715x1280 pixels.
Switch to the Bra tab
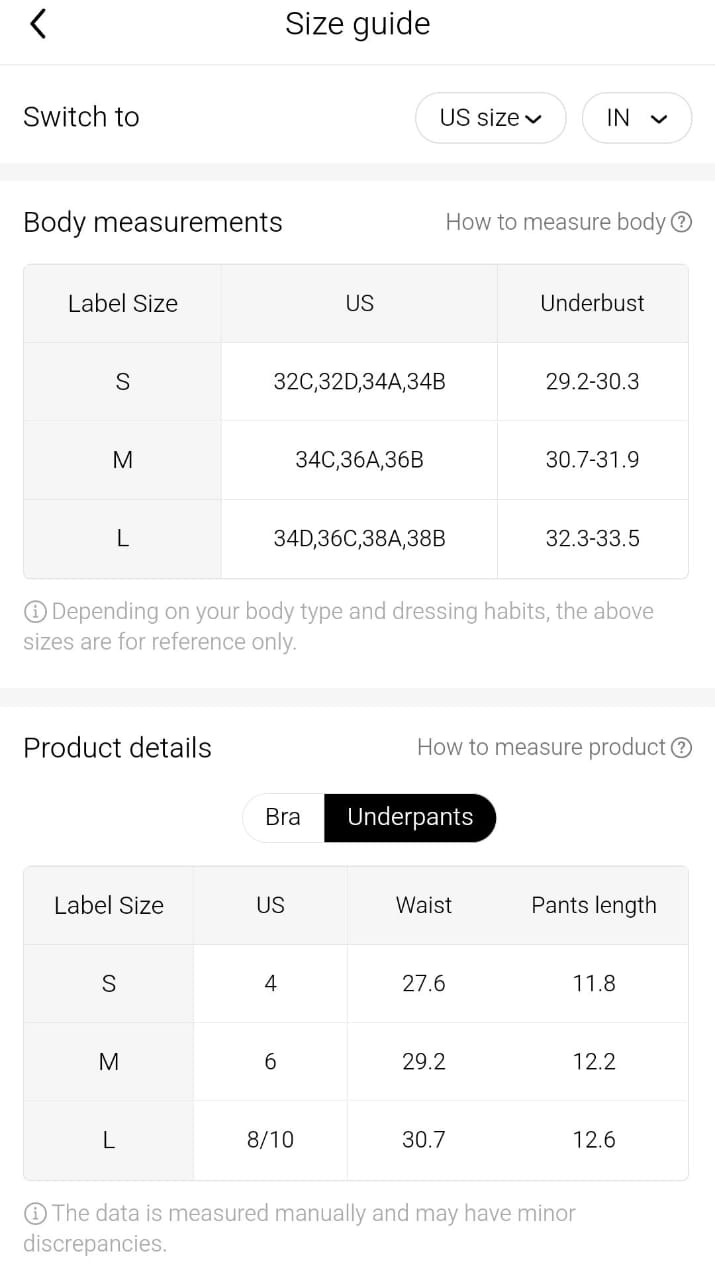click(283, 817)
